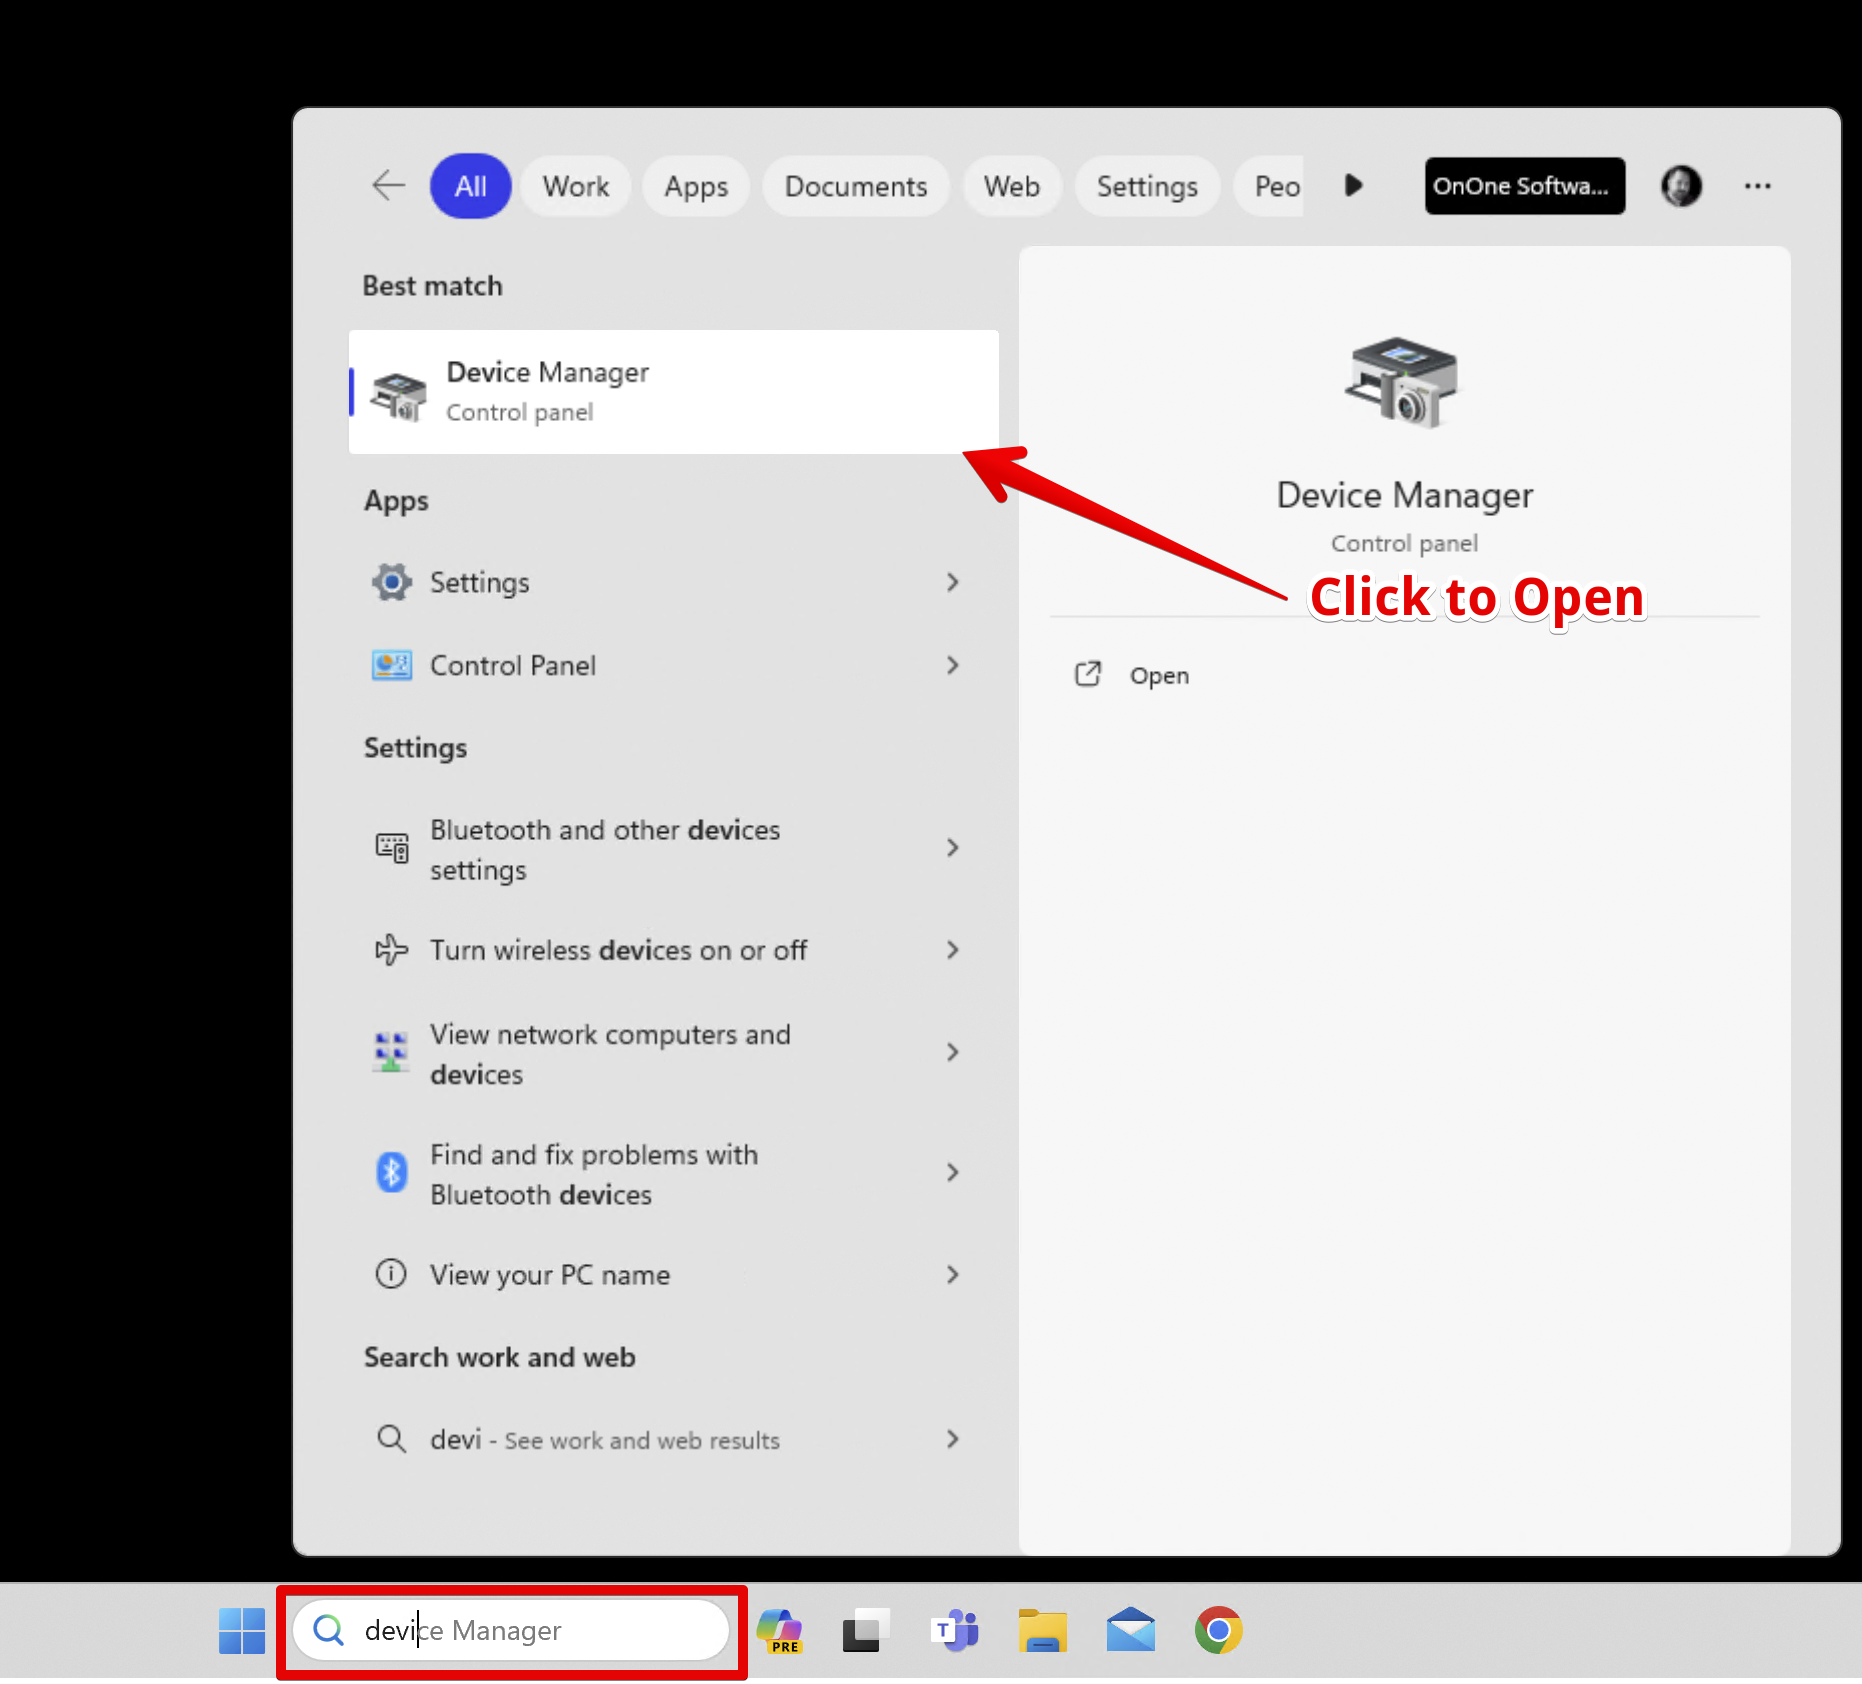
Task: Expand Turn wireless devices chevron
Action: coord(952,950)
